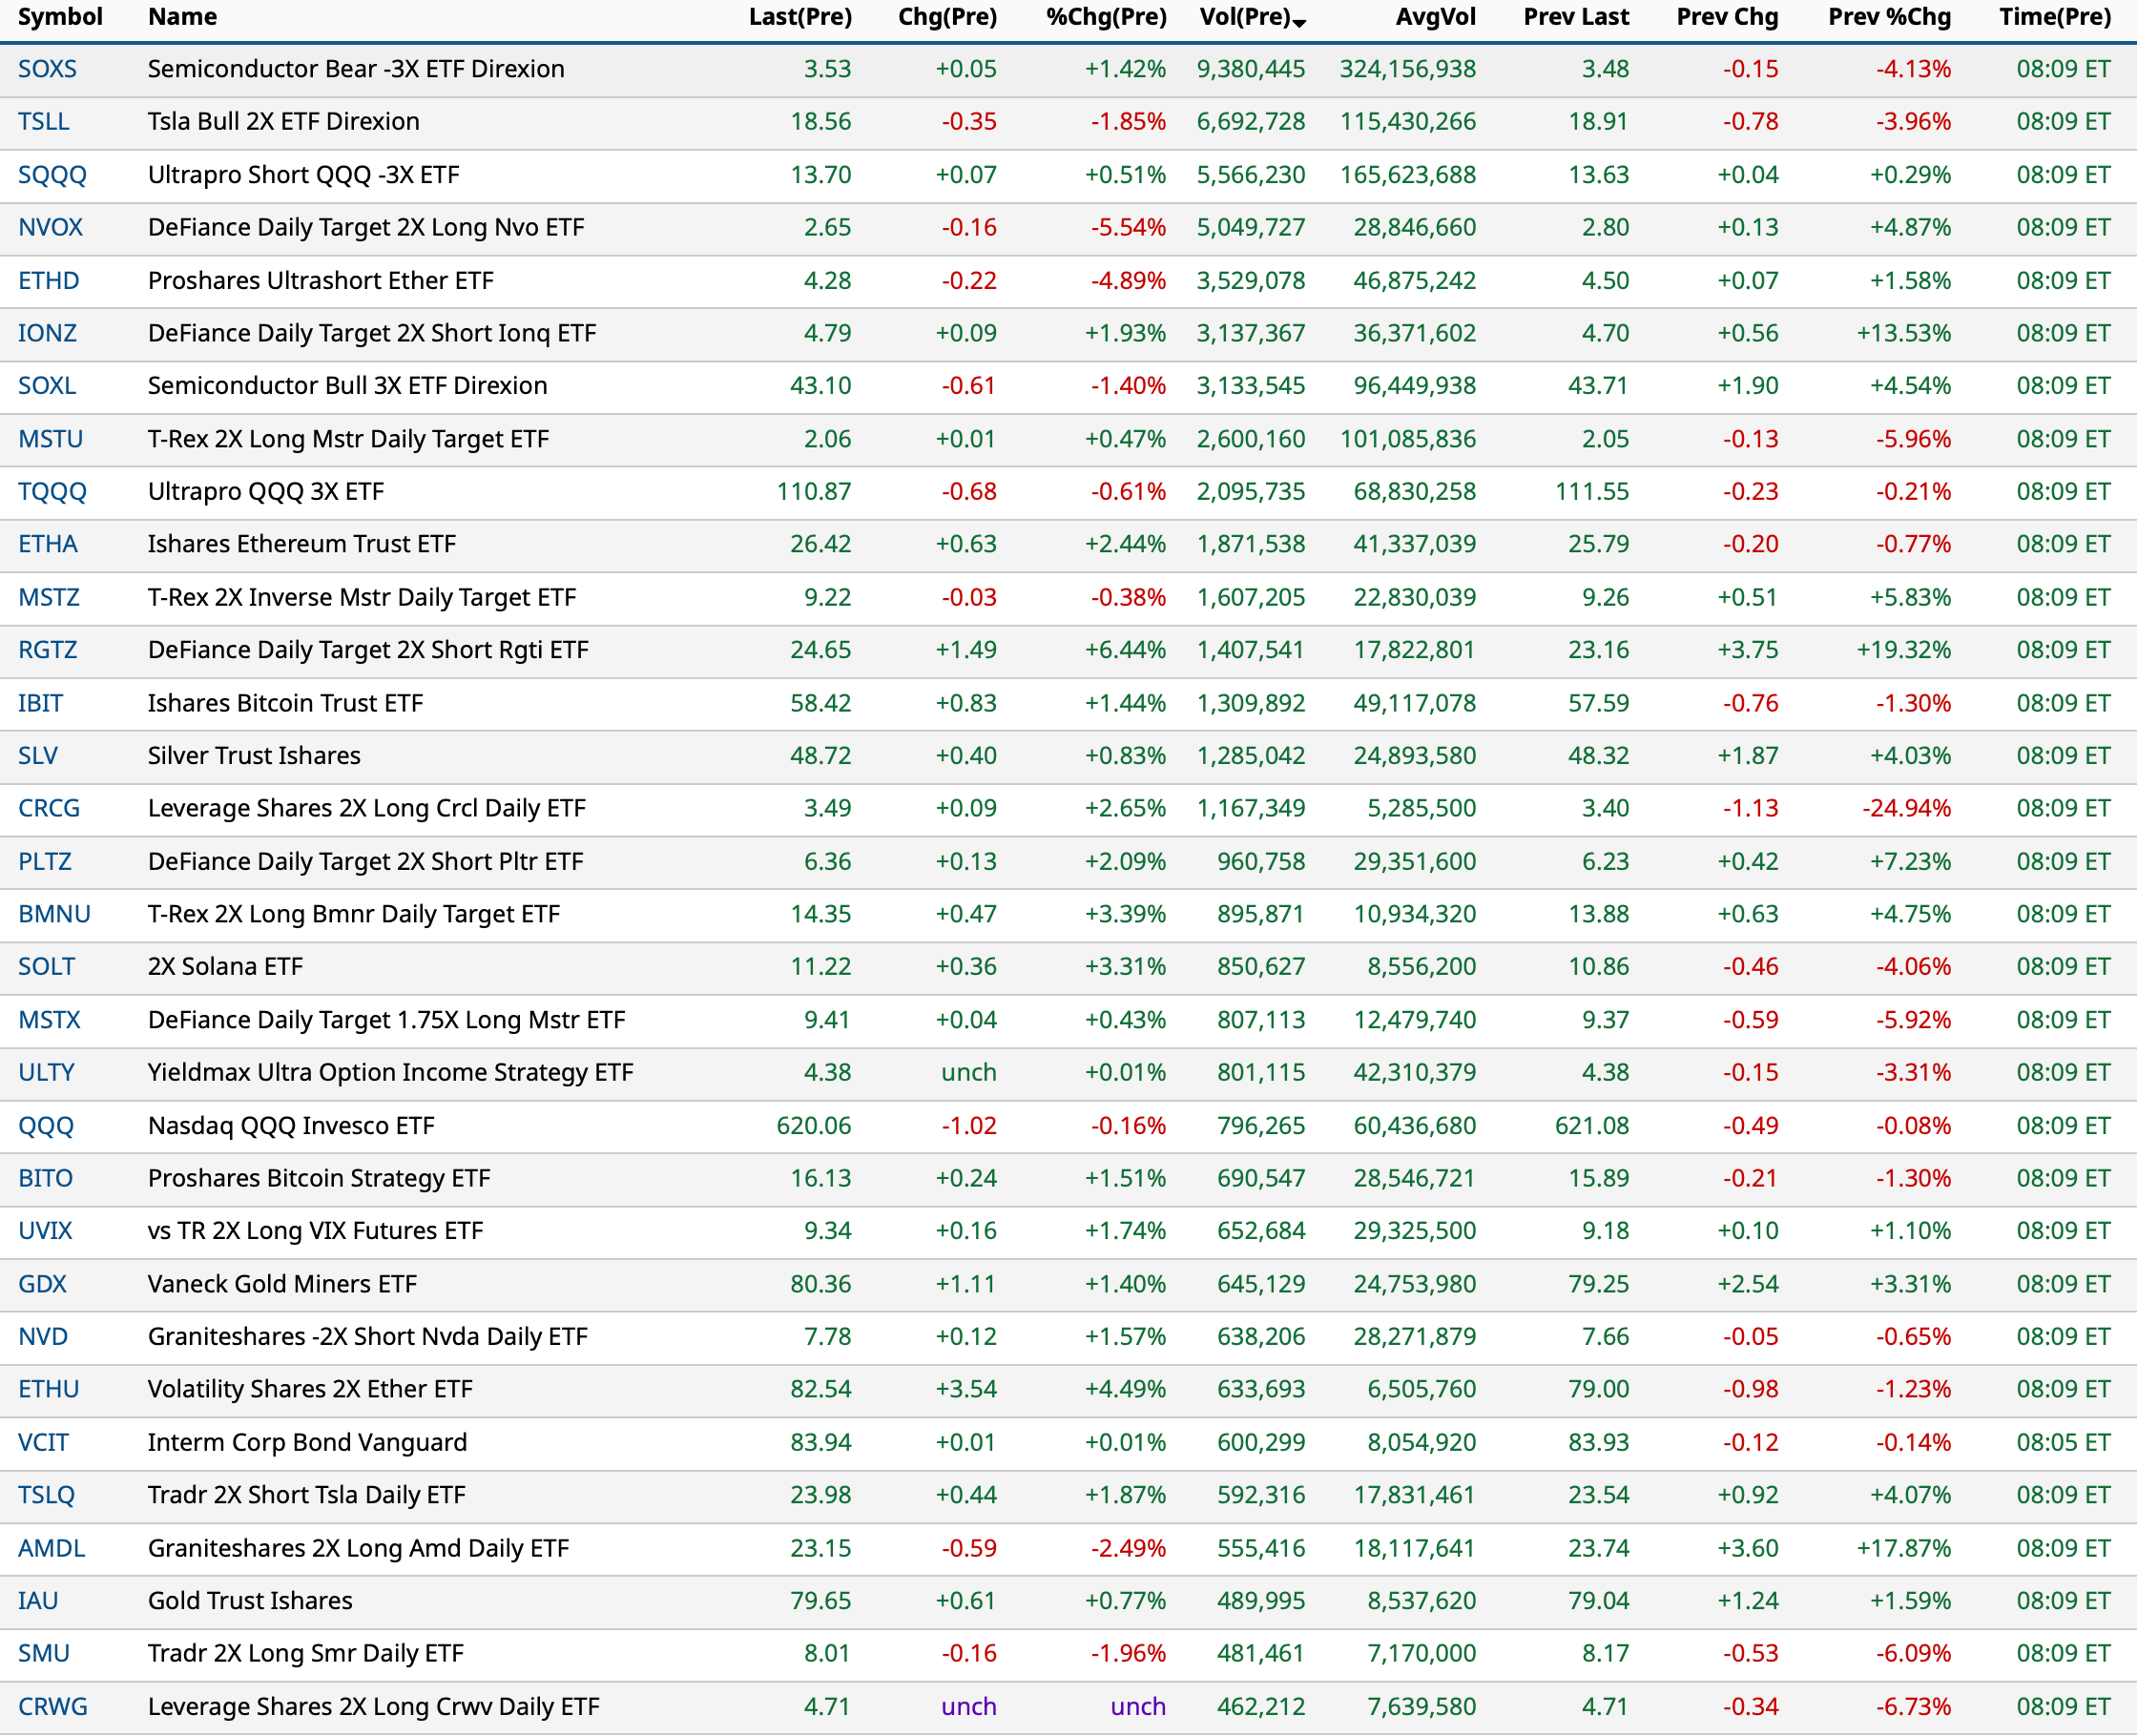This screenshot has width=2137, height=1736.
Task: Open the CRWG symbol link
Action: [x=53, y=1707]
